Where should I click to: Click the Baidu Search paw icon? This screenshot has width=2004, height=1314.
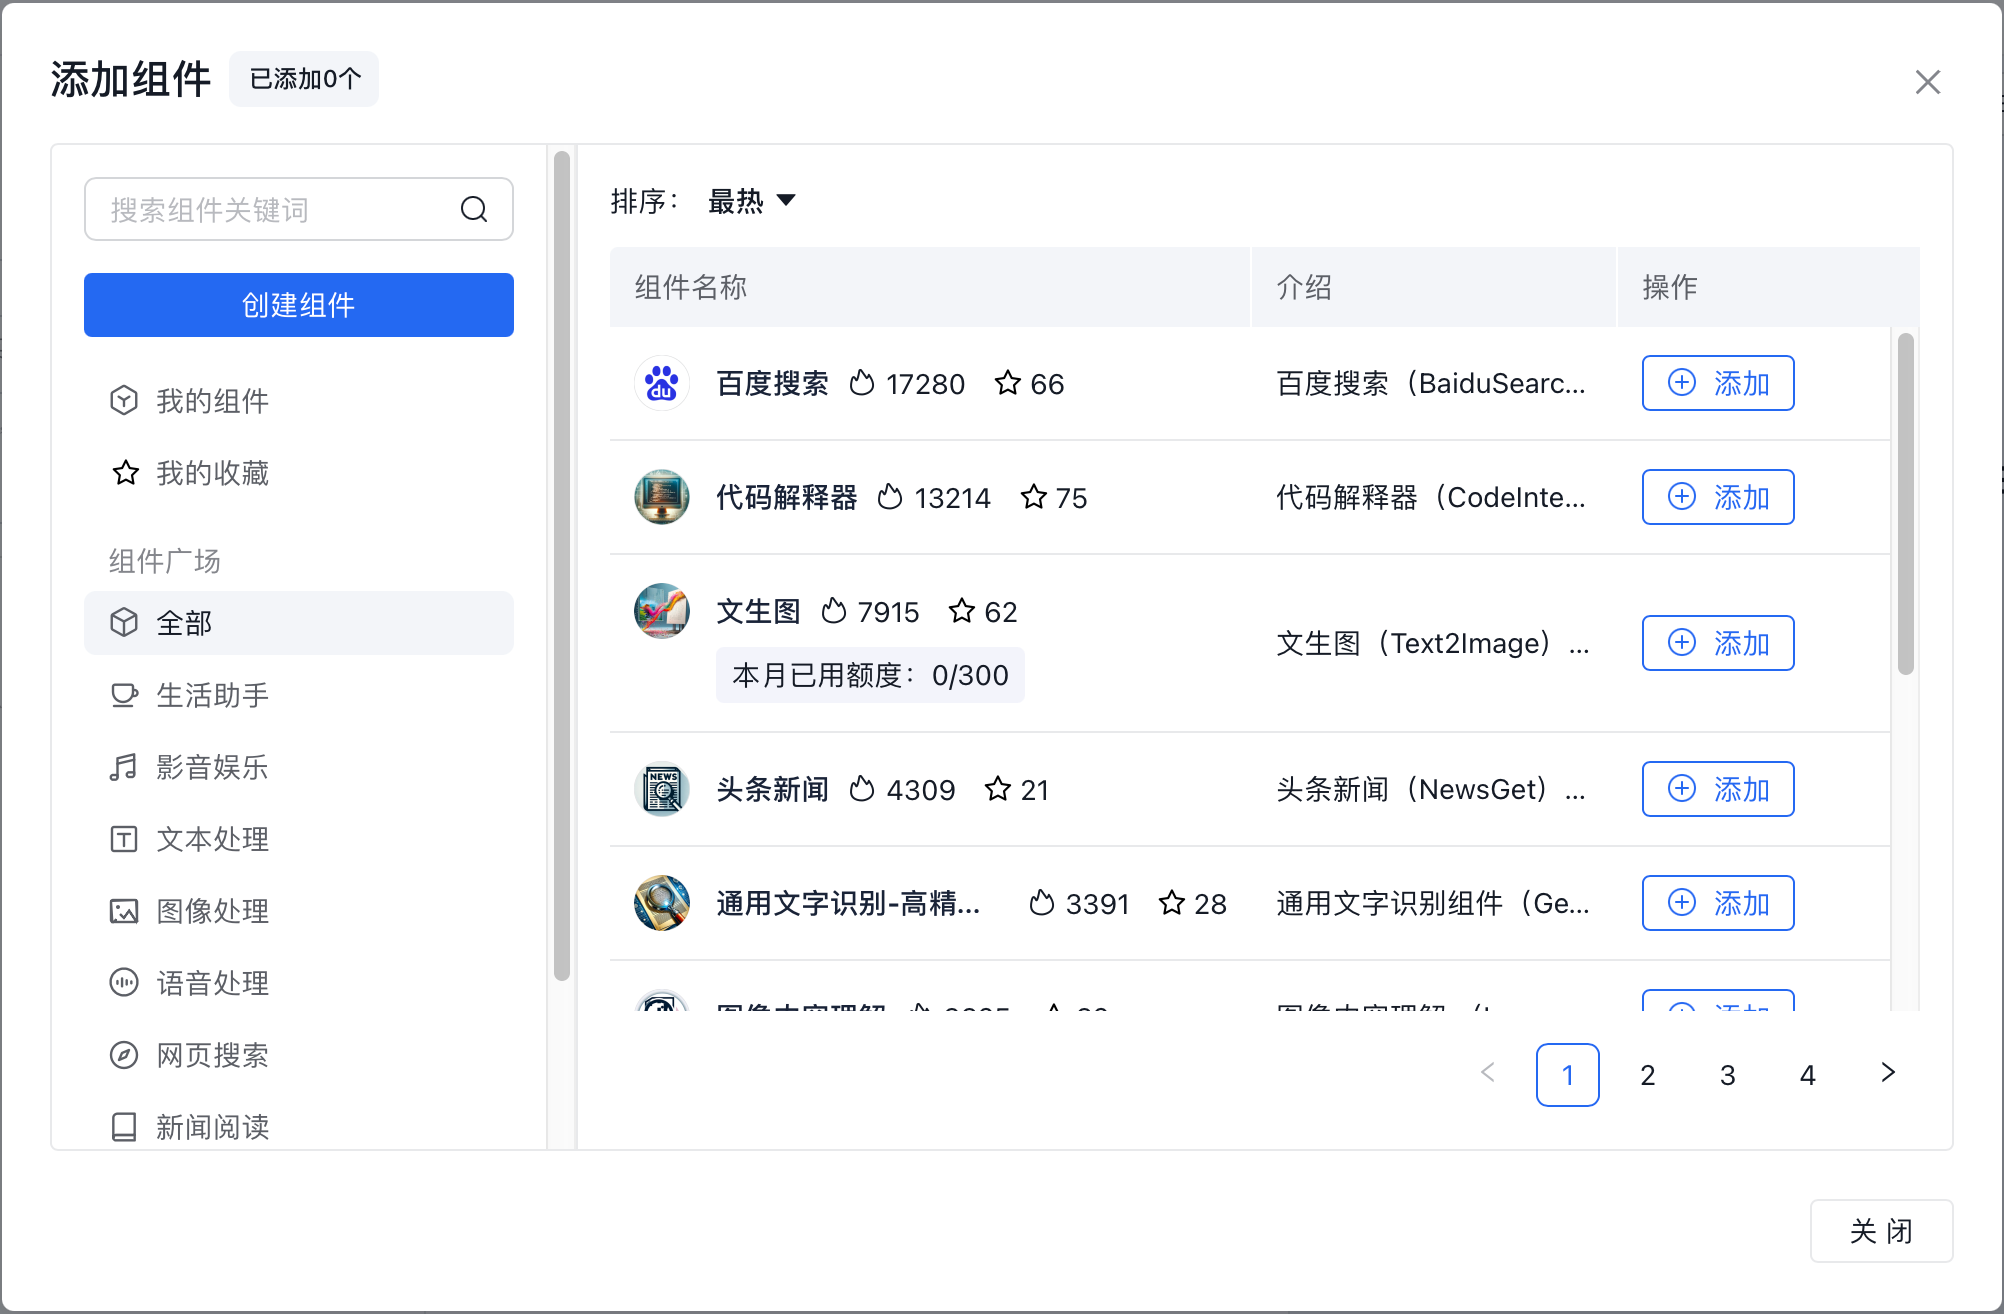coord(661,383)
